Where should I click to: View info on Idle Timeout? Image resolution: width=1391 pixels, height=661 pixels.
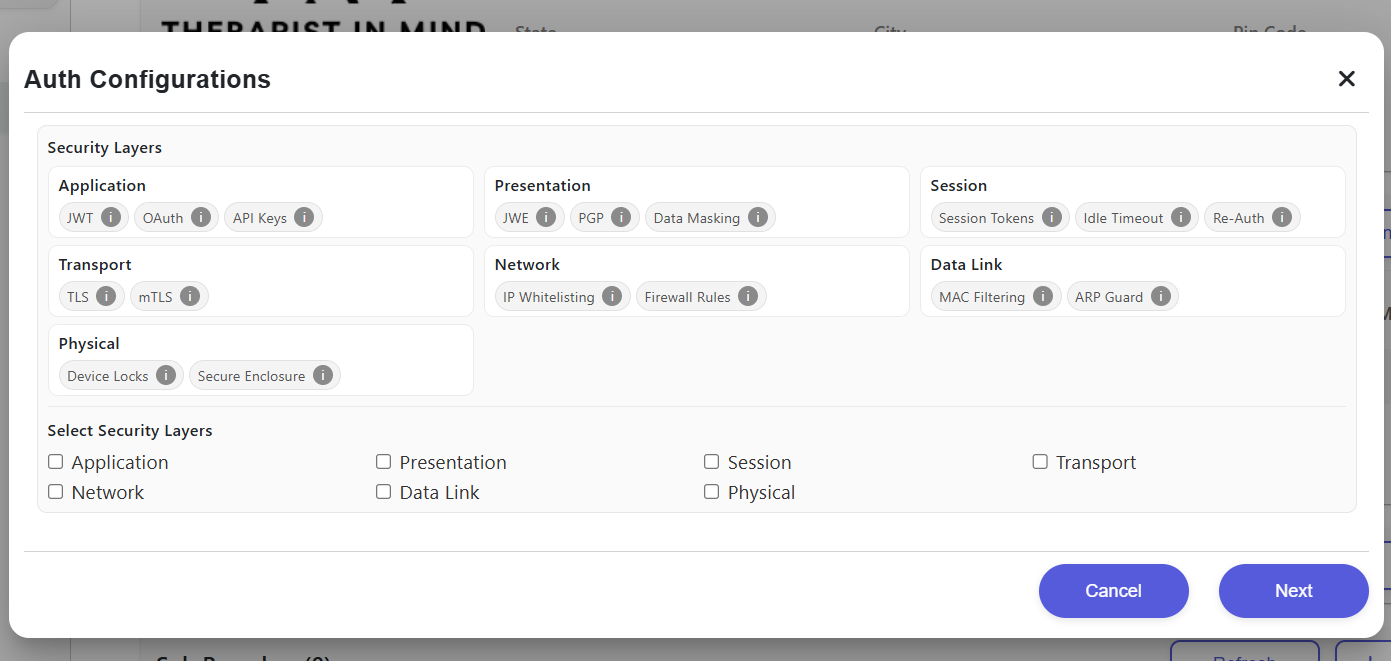click(x=1181, y=217)
